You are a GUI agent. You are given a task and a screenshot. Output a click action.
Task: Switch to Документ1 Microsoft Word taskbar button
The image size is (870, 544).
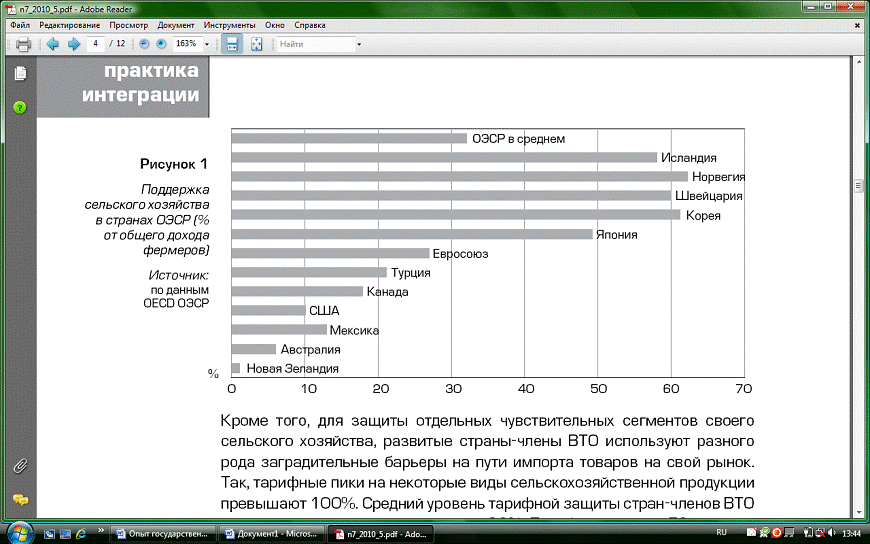273,533
